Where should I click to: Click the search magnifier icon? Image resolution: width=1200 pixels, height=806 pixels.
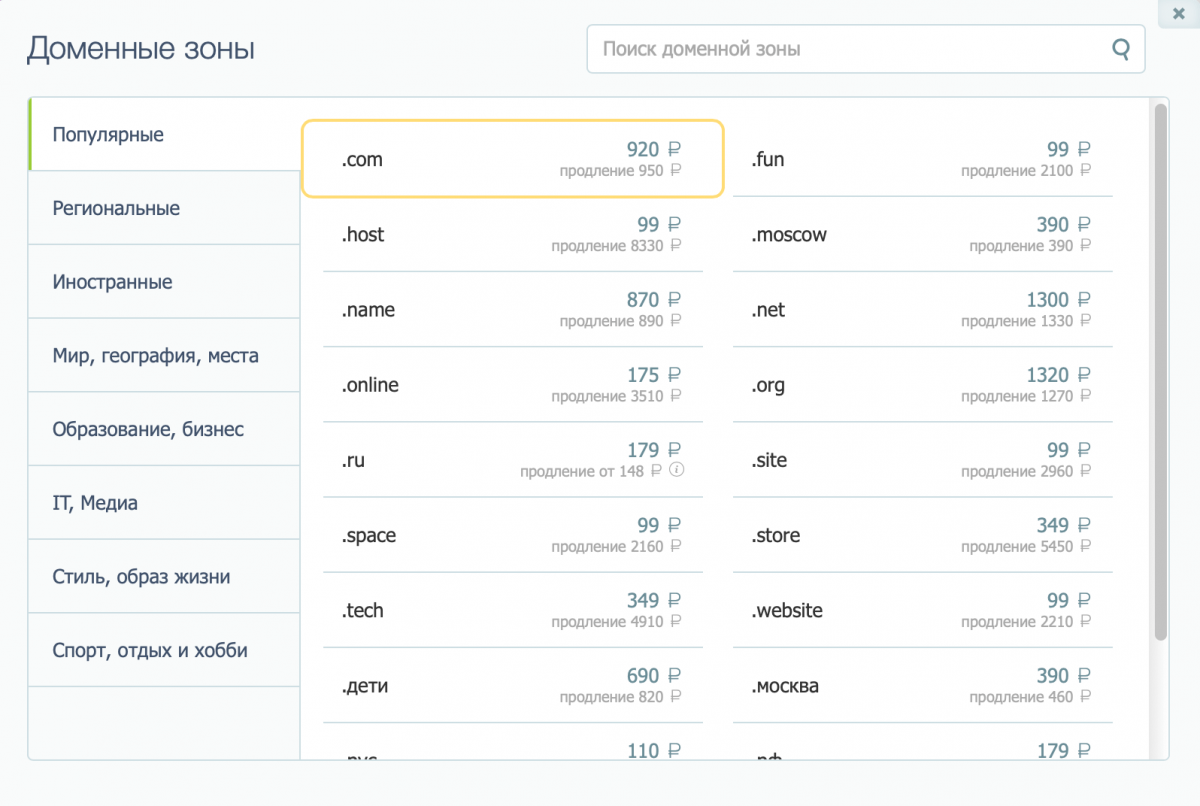click(1121, 49)
